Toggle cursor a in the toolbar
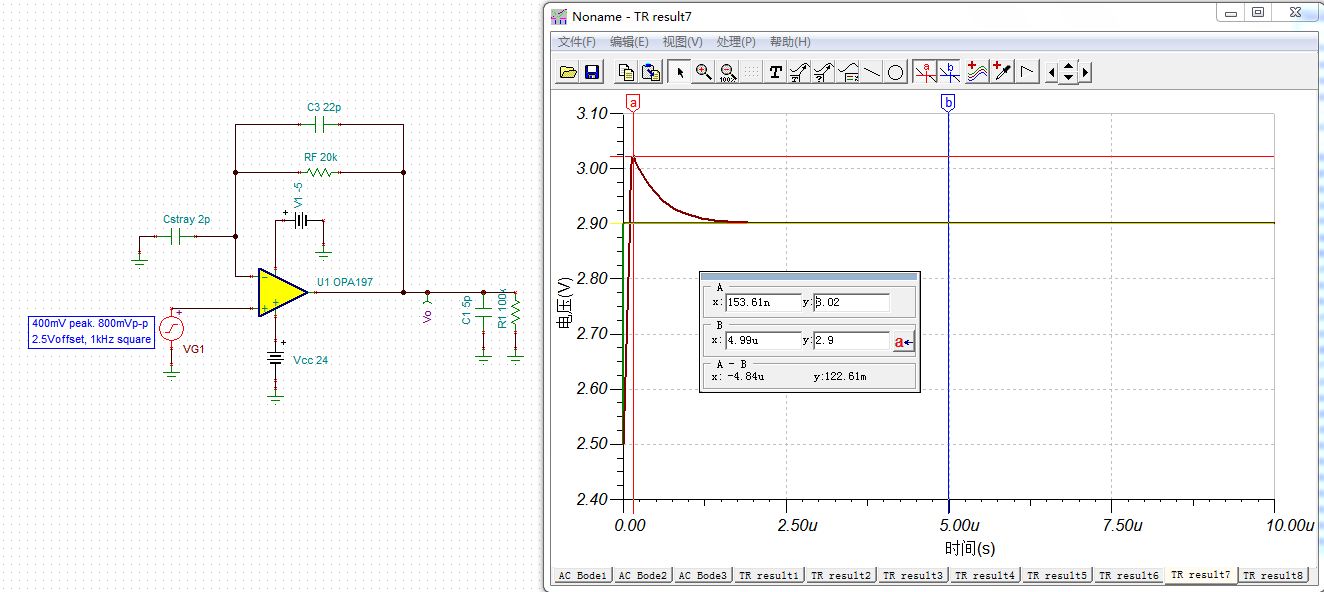The height and width of the screenshot is (592, 1324). [925, 72]
